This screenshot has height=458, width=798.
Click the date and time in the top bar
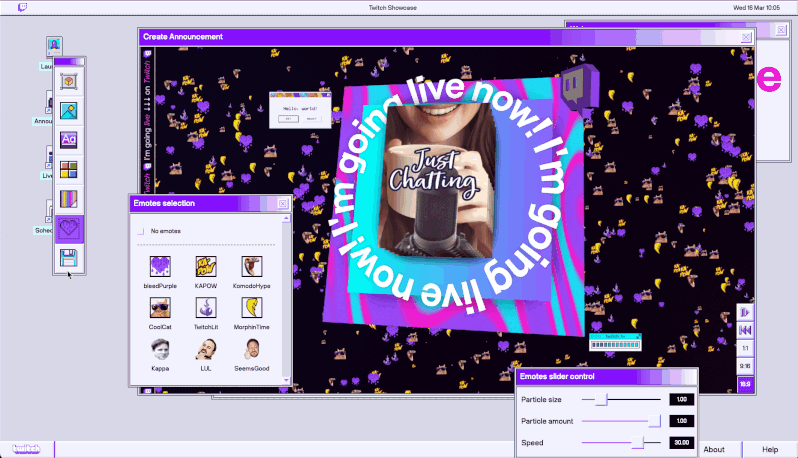pyautogui.click(x=756, y=8)
